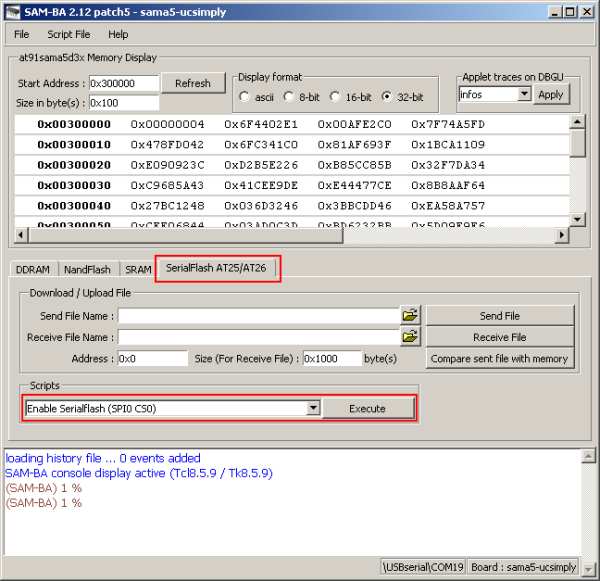Switch to the DDRAM tab
The height and width of the screenshot is (581, 600).
33,269
